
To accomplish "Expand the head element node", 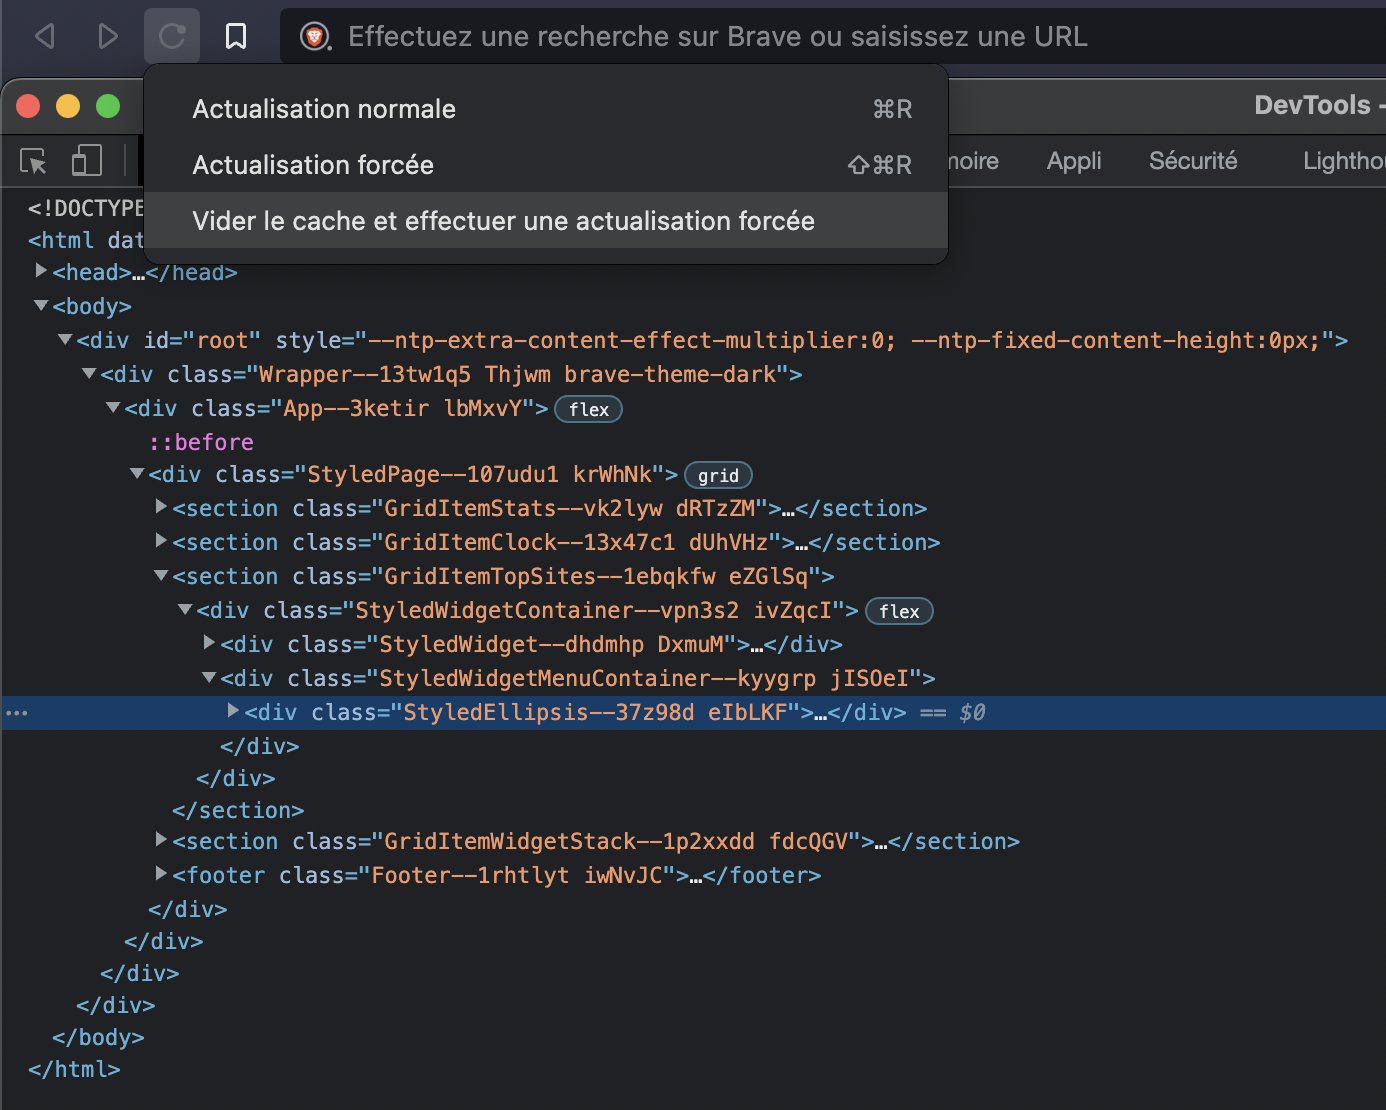I will tap(41, 271).
